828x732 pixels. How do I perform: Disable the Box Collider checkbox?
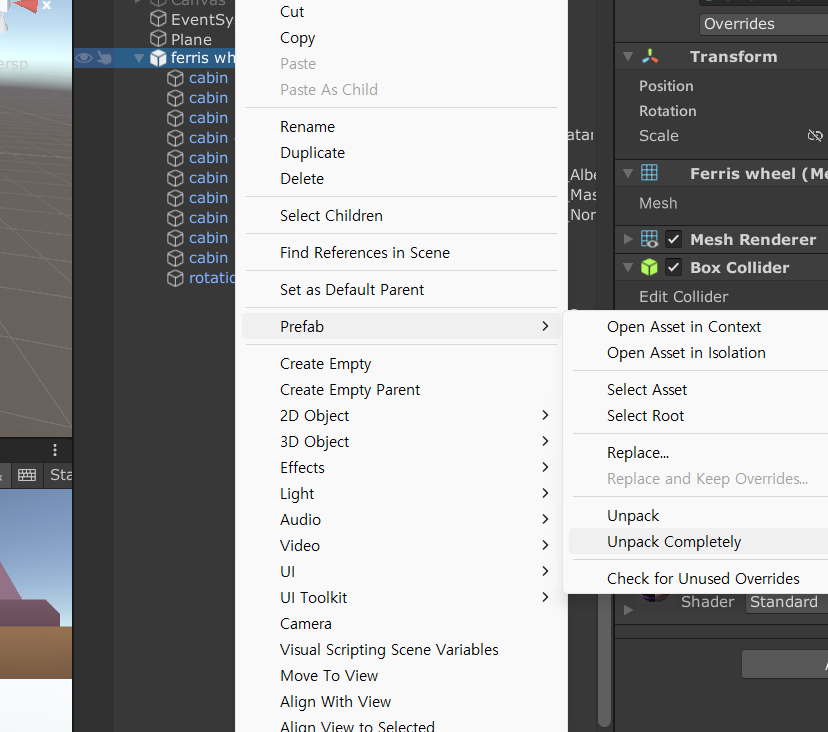[673, 267]
